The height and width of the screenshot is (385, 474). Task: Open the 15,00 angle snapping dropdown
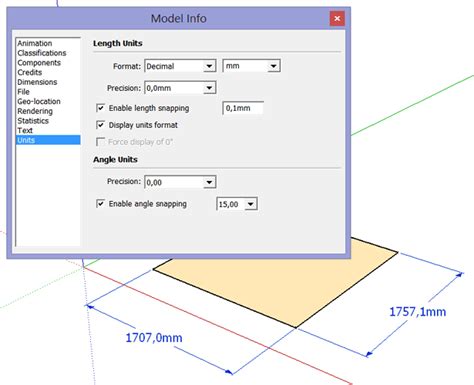237,204
